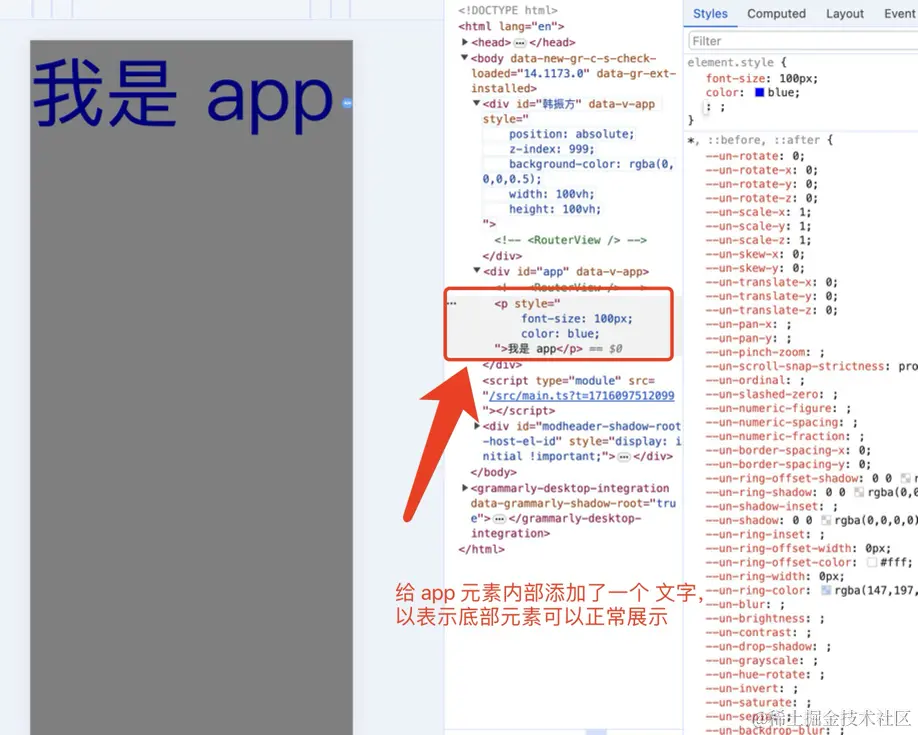Click the ellipsis in modheader div tag
The image size is (918, 735).
tap(624, 457)
